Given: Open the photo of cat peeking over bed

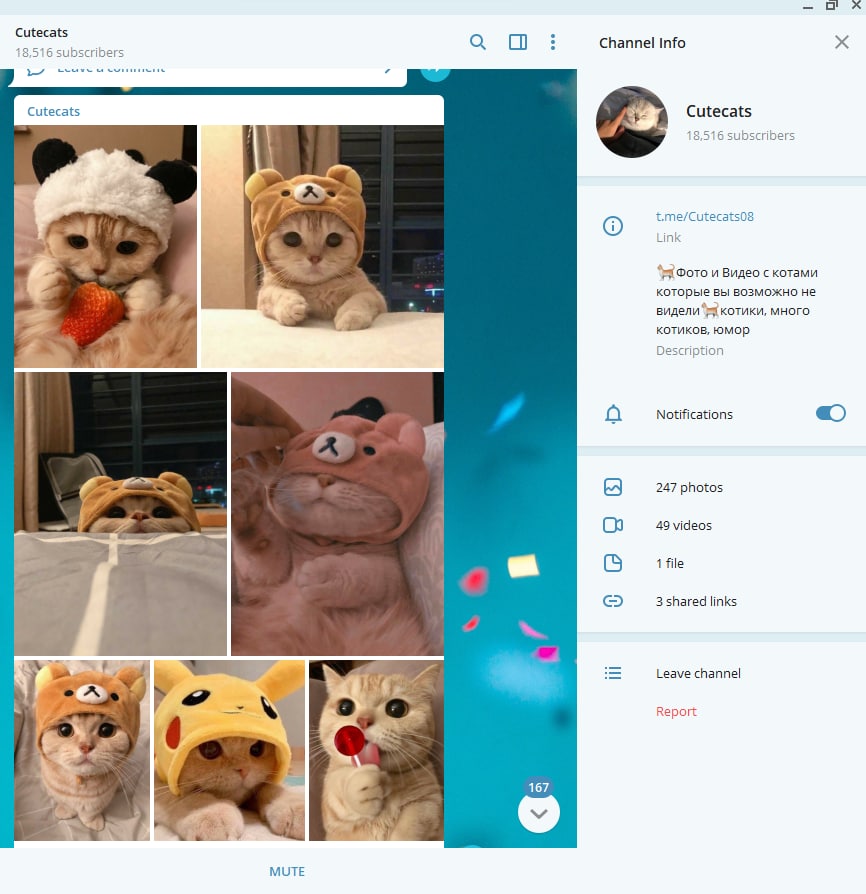Looking at the screenshot, I should click(x=120, y=514).
